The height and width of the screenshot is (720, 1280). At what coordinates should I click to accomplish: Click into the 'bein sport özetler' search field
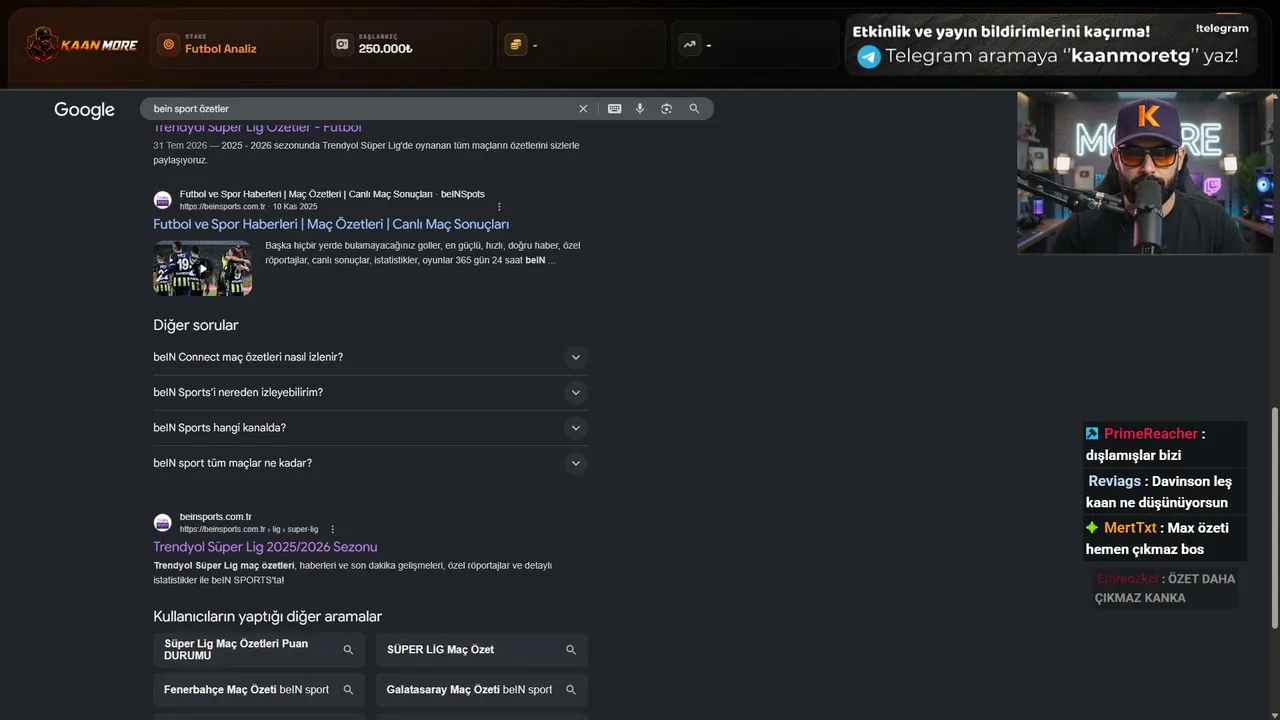(360, 109)
